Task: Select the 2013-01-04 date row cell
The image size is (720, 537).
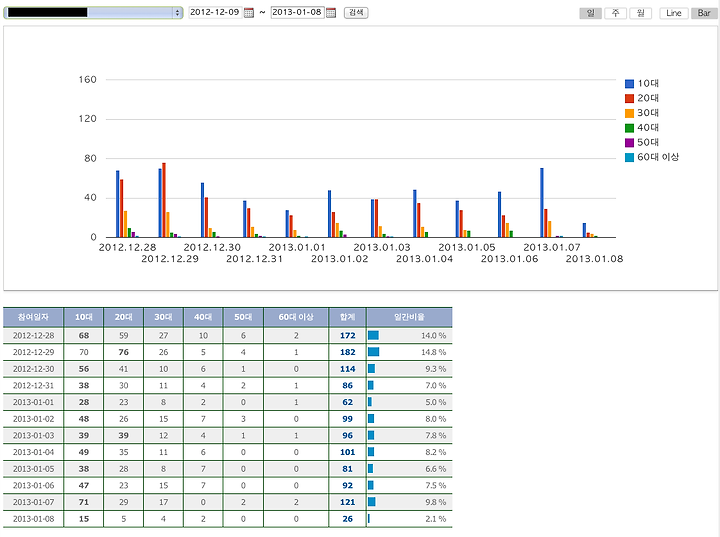Action: (x=33, y=452)
